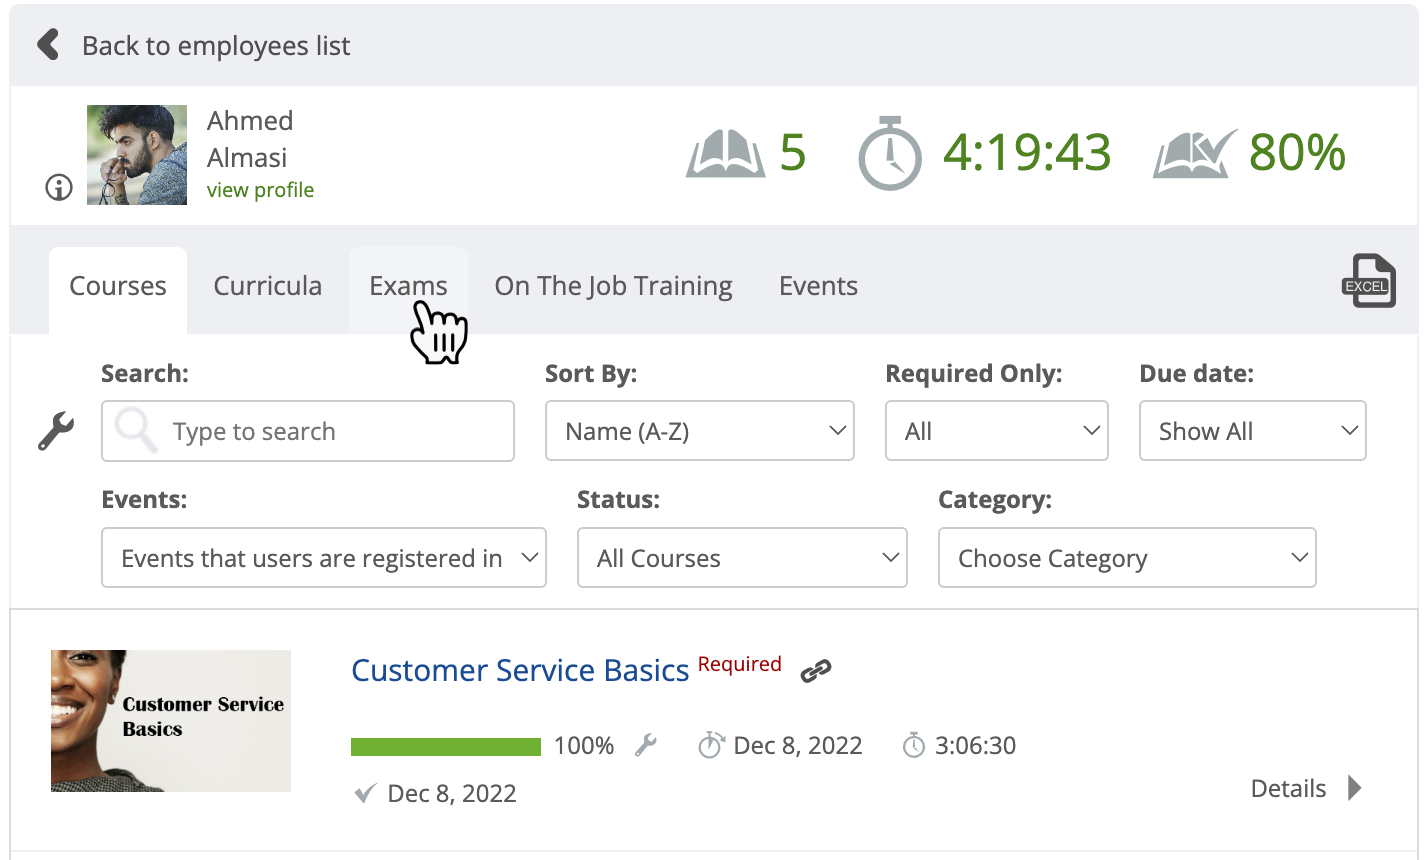
Task: Click the green 100% progress bar
Action: point(445,745)
